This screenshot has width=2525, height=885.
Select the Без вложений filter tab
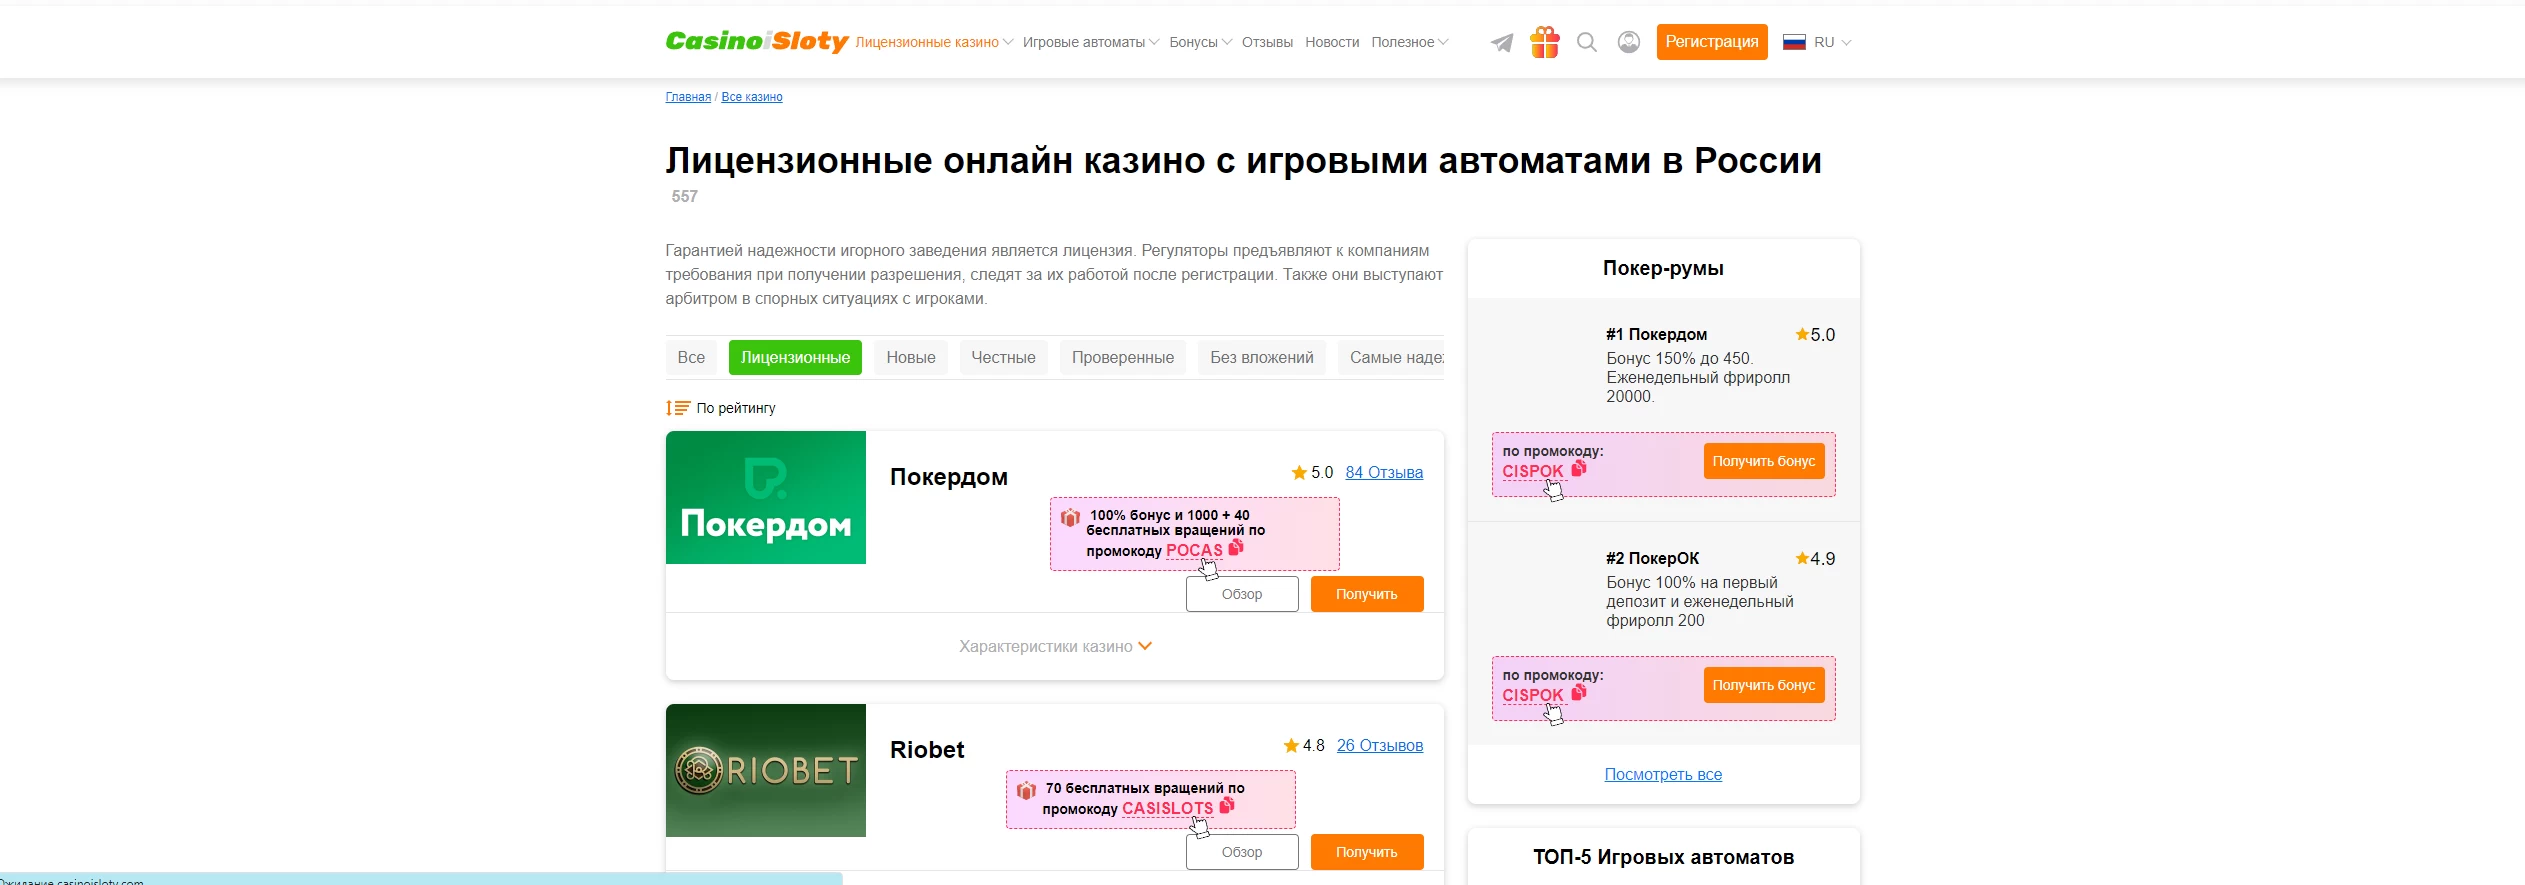[1262, 357]
